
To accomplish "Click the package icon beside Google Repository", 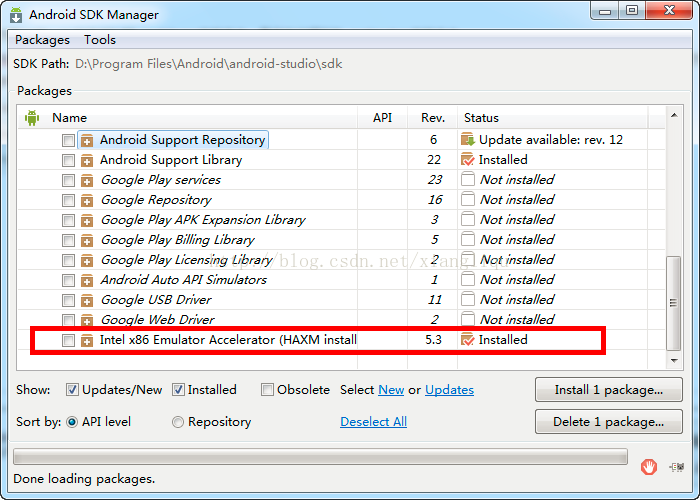I will click(87, 200).
